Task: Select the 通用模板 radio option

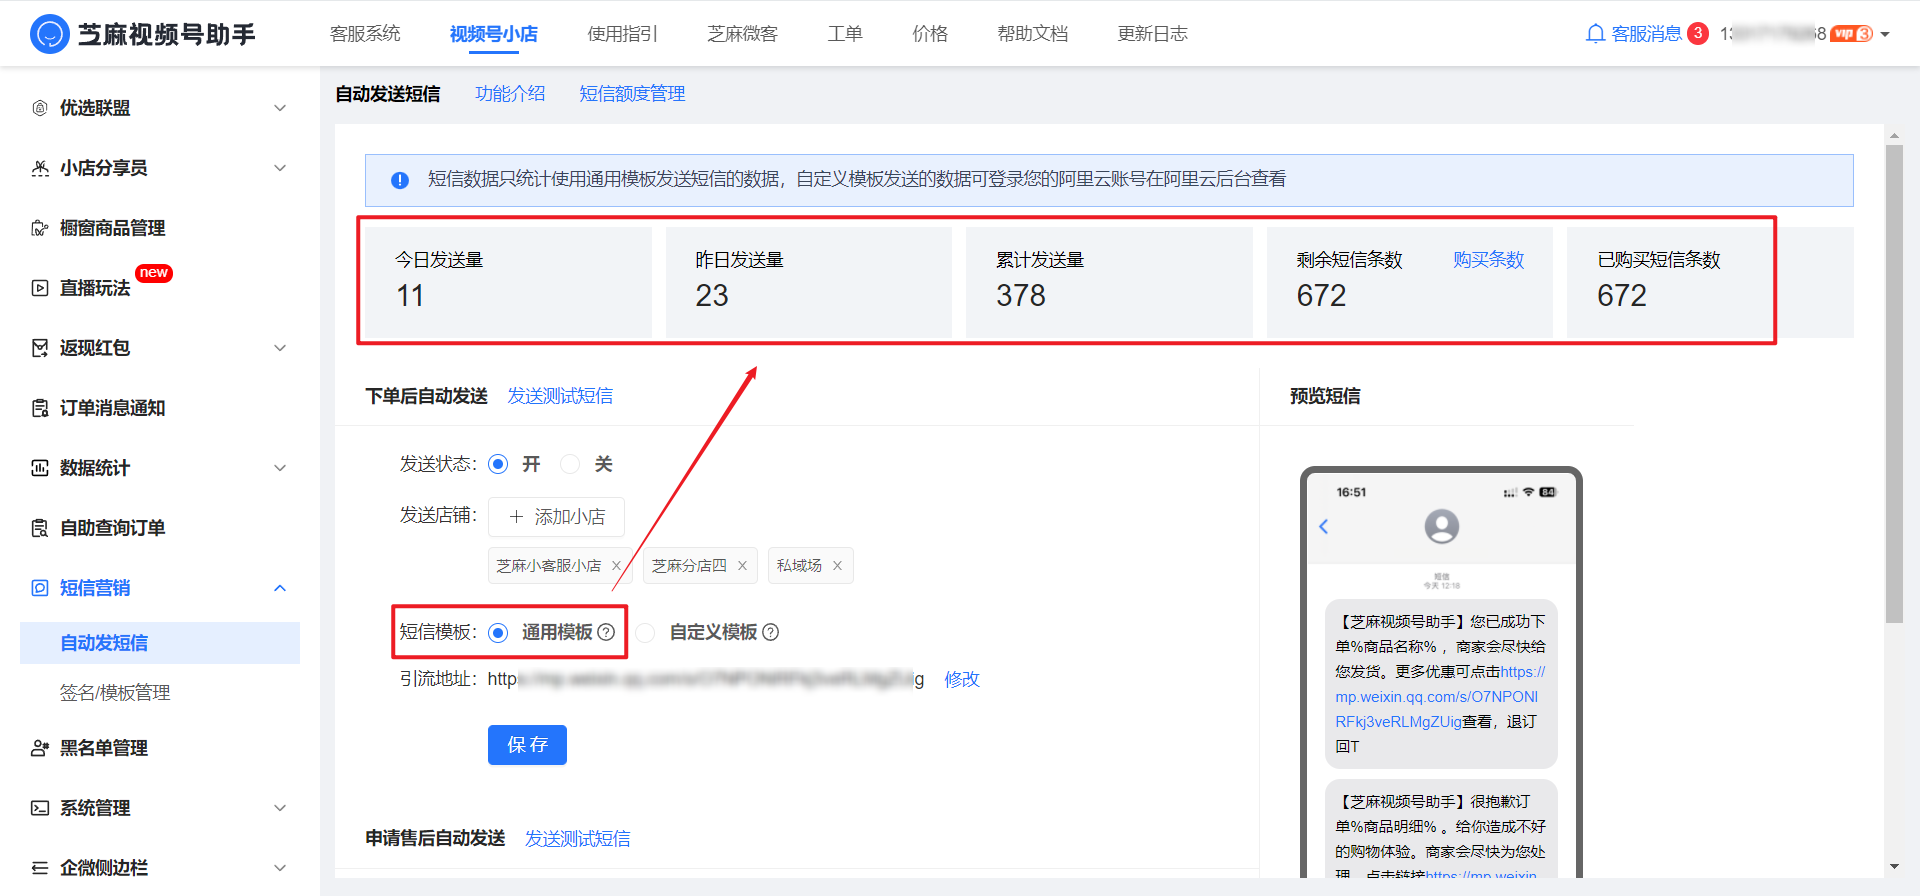Action: 498,632
